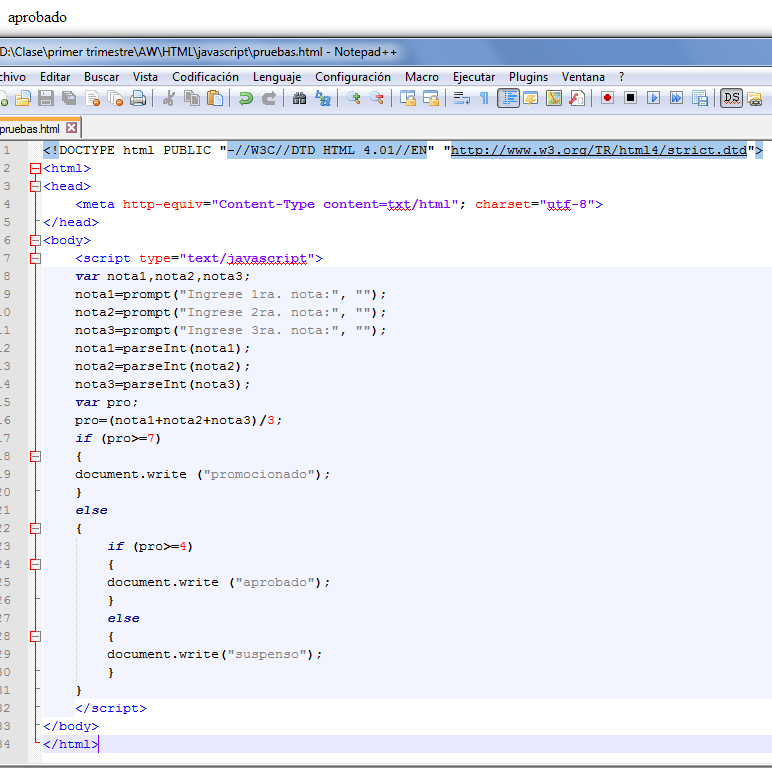This screenshot has width=772, height=768.
Task: Cut selection using the scissors icon
Action: 168,98
